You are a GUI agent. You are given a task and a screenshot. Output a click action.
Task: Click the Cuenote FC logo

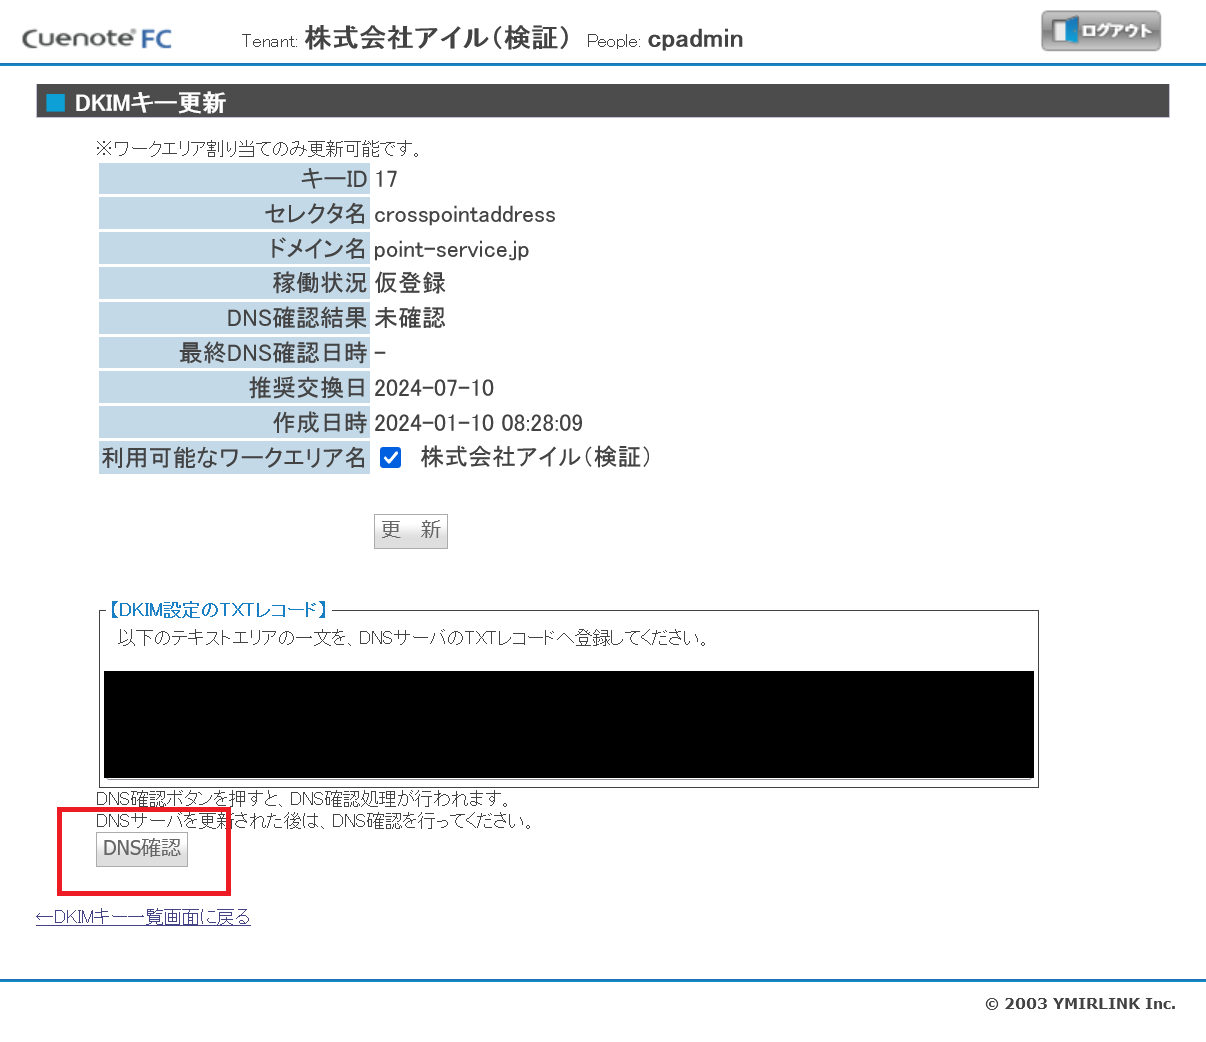point(95,37)
